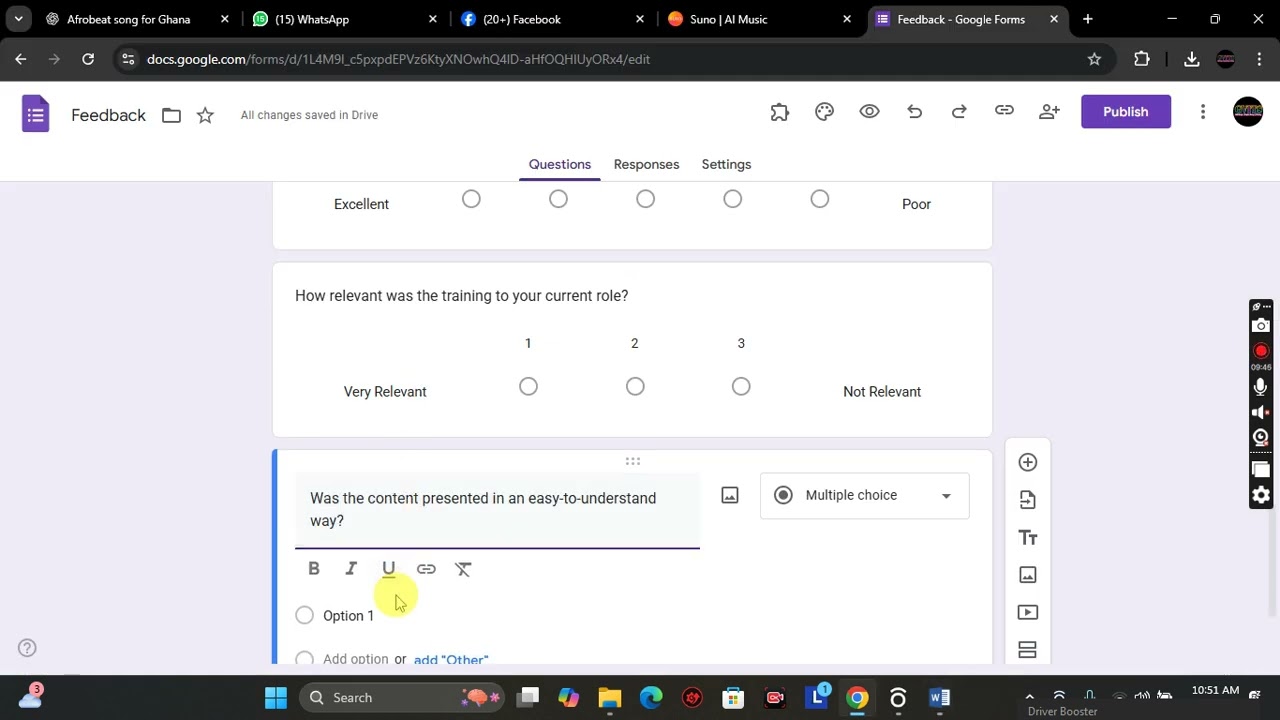Screen dimensions: 1280x720
Task: Click the add "Other" link
Action: pos(451,659)
